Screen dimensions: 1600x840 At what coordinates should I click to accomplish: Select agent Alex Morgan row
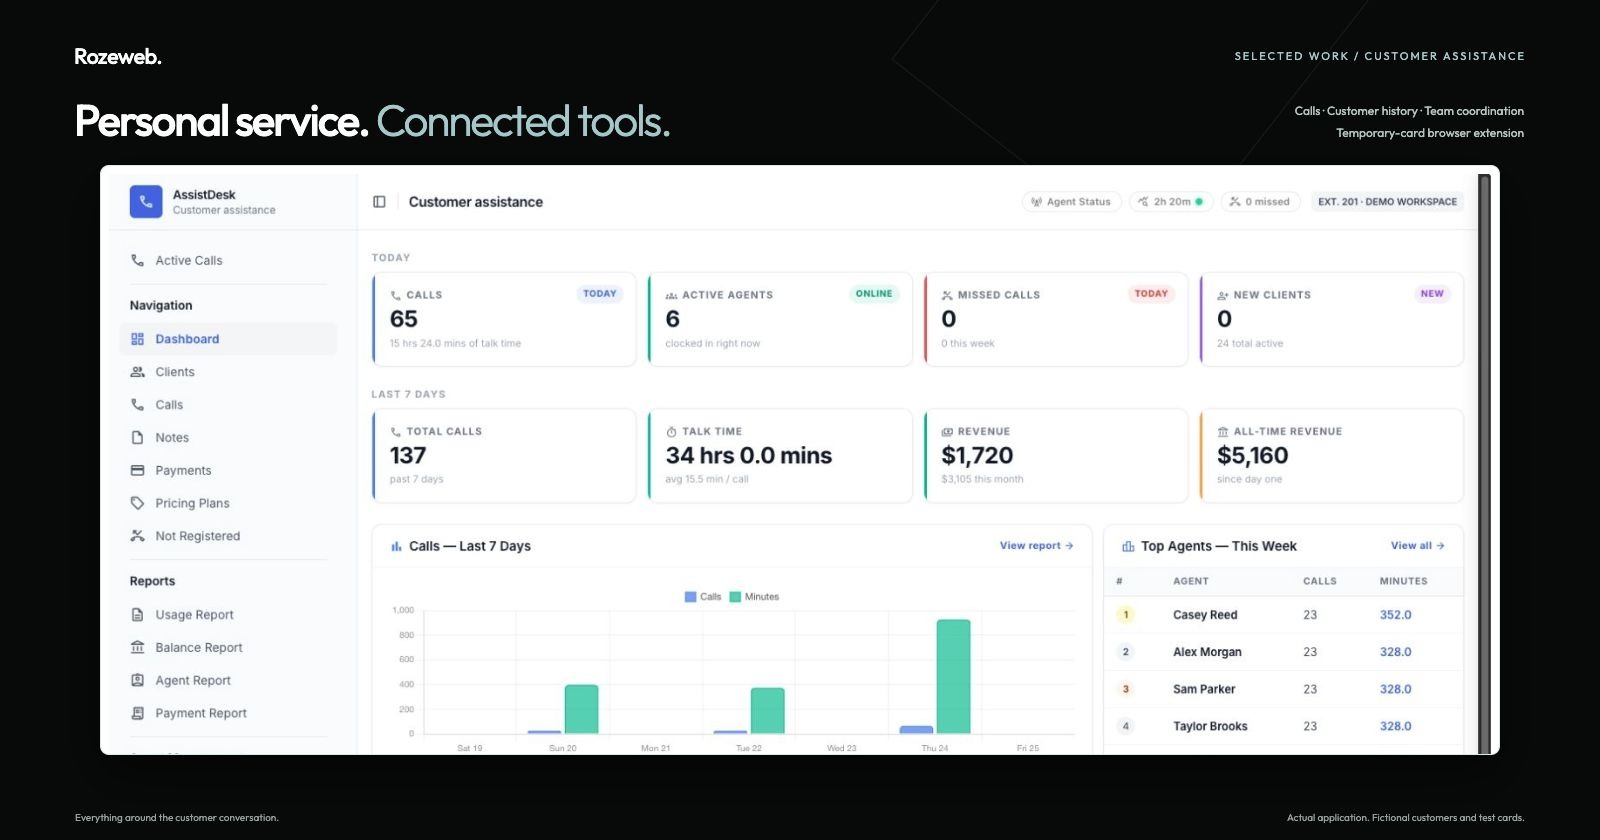point(1284,652)
